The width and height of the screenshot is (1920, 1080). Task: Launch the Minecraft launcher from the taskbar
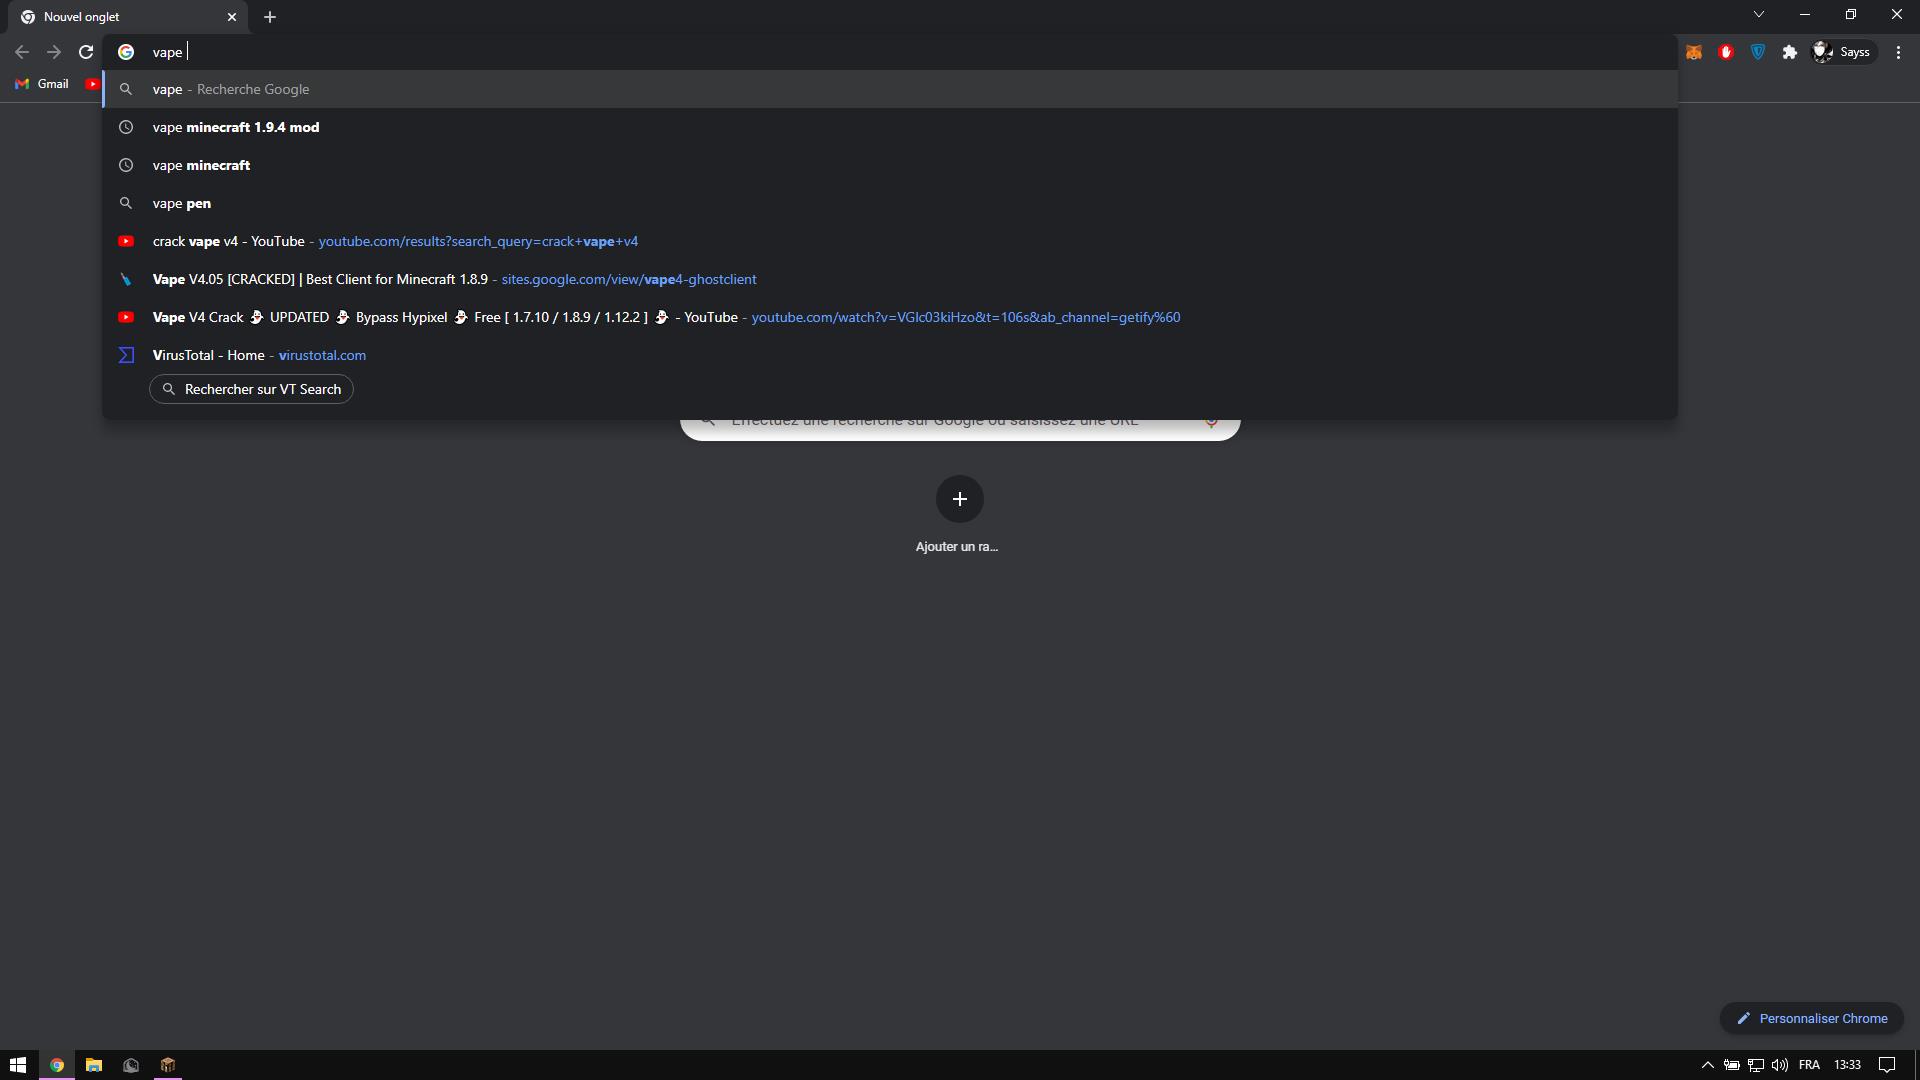tap(168, 1065)
